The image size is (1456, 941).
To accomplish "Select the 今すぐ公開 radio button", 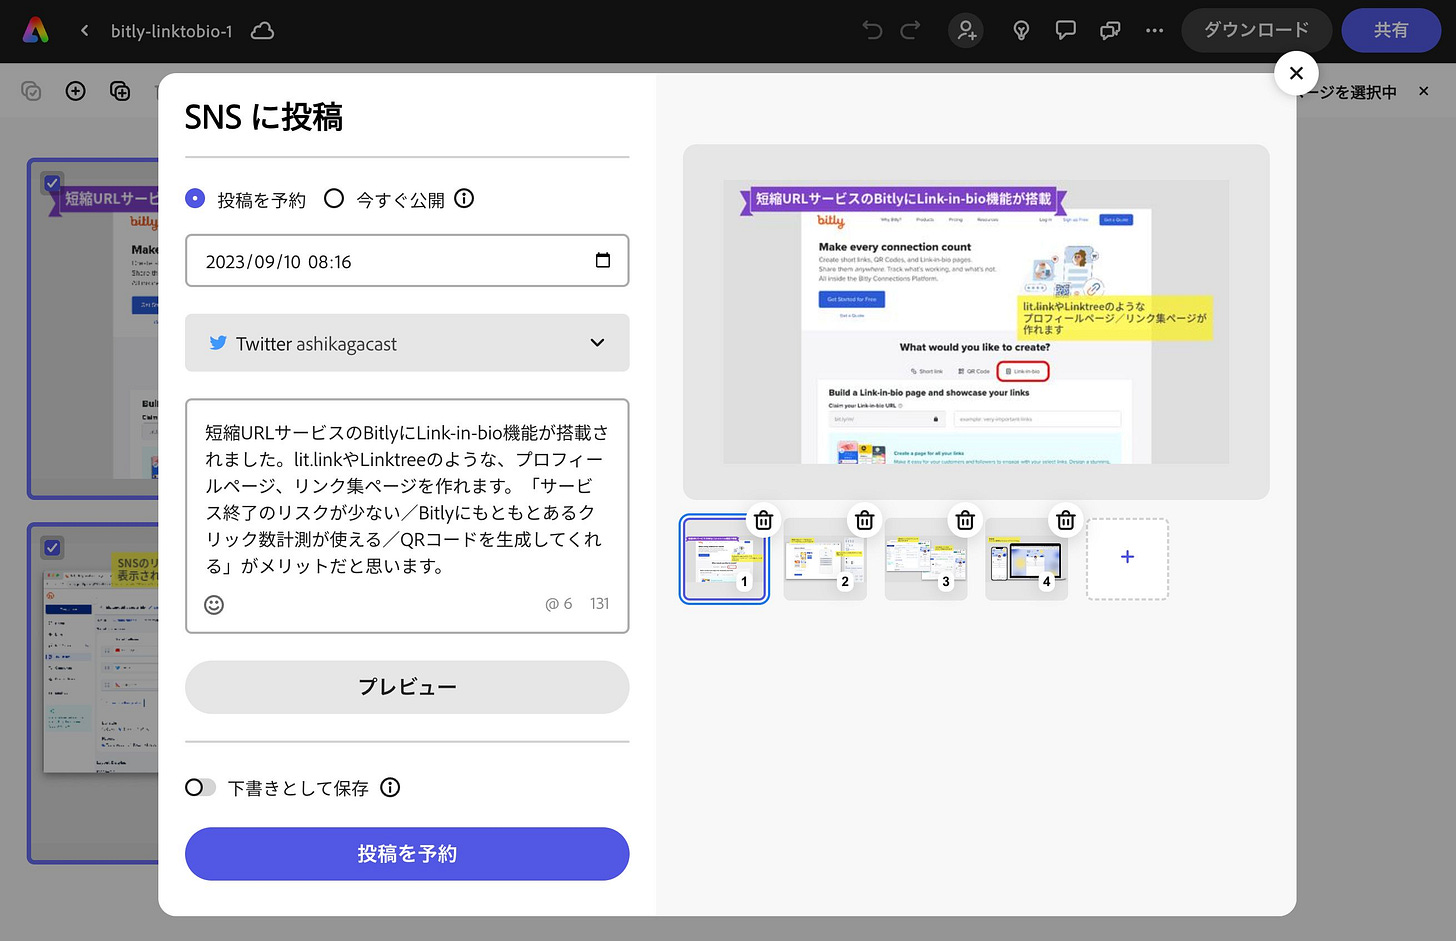I will (x=334, y=199).
